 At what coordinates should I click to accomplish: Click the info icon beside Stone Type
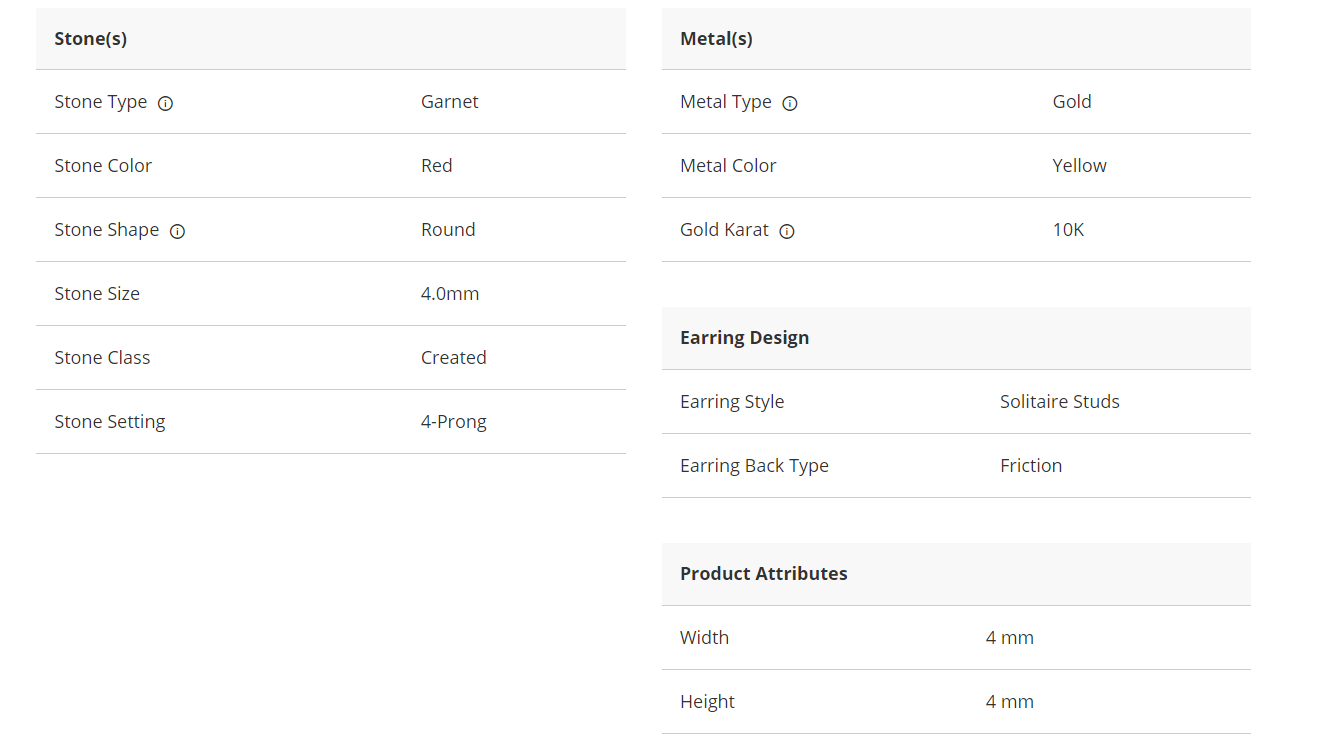click(166, 103)
